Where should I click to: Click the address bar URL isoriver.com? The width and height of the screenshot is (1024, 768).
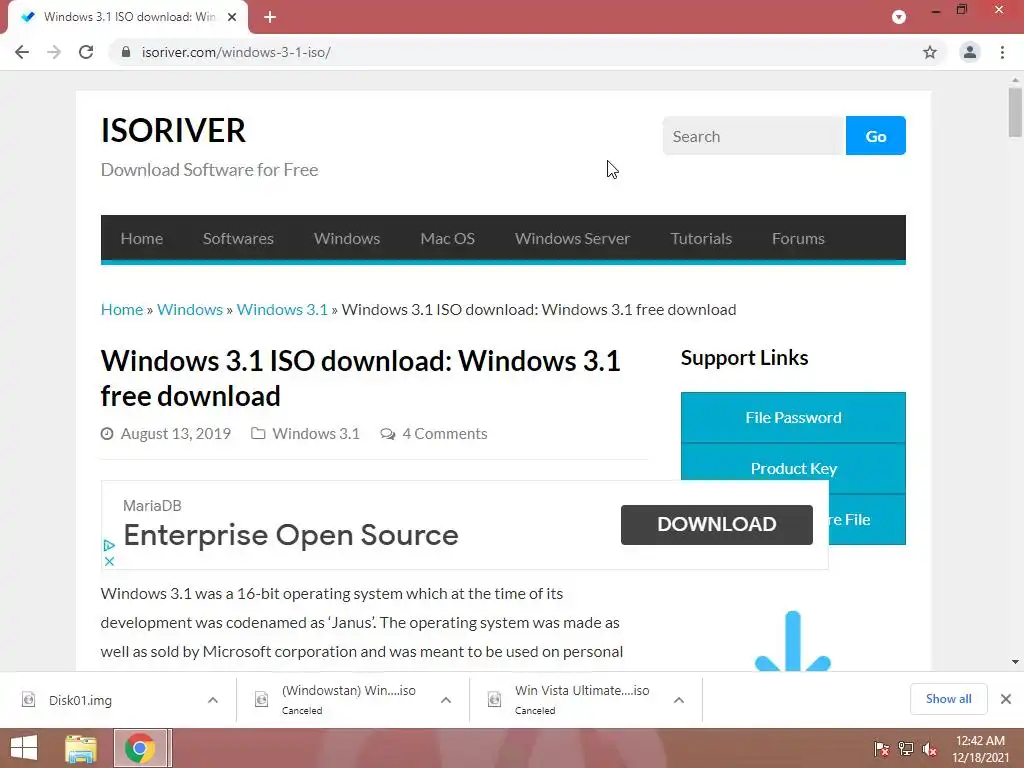coord(236,52)
